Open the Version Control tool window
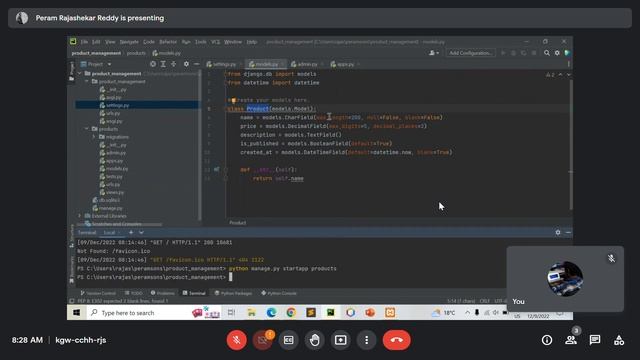Screen dimensions: 640x360 point(98,293)
